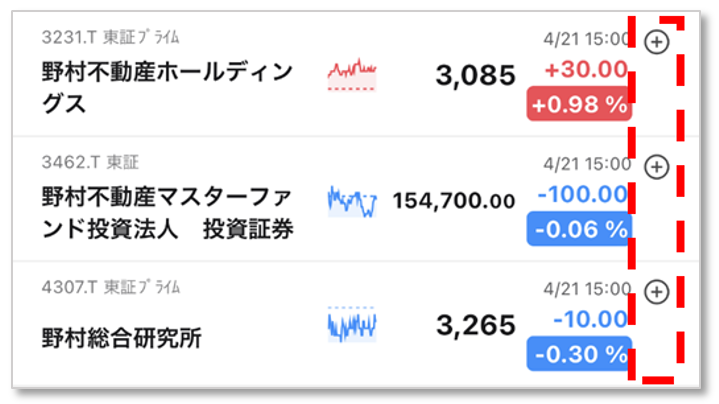
Task: Click the -0.06 % blue change badge
Action: pyautogui.click(x=579, y=229)
